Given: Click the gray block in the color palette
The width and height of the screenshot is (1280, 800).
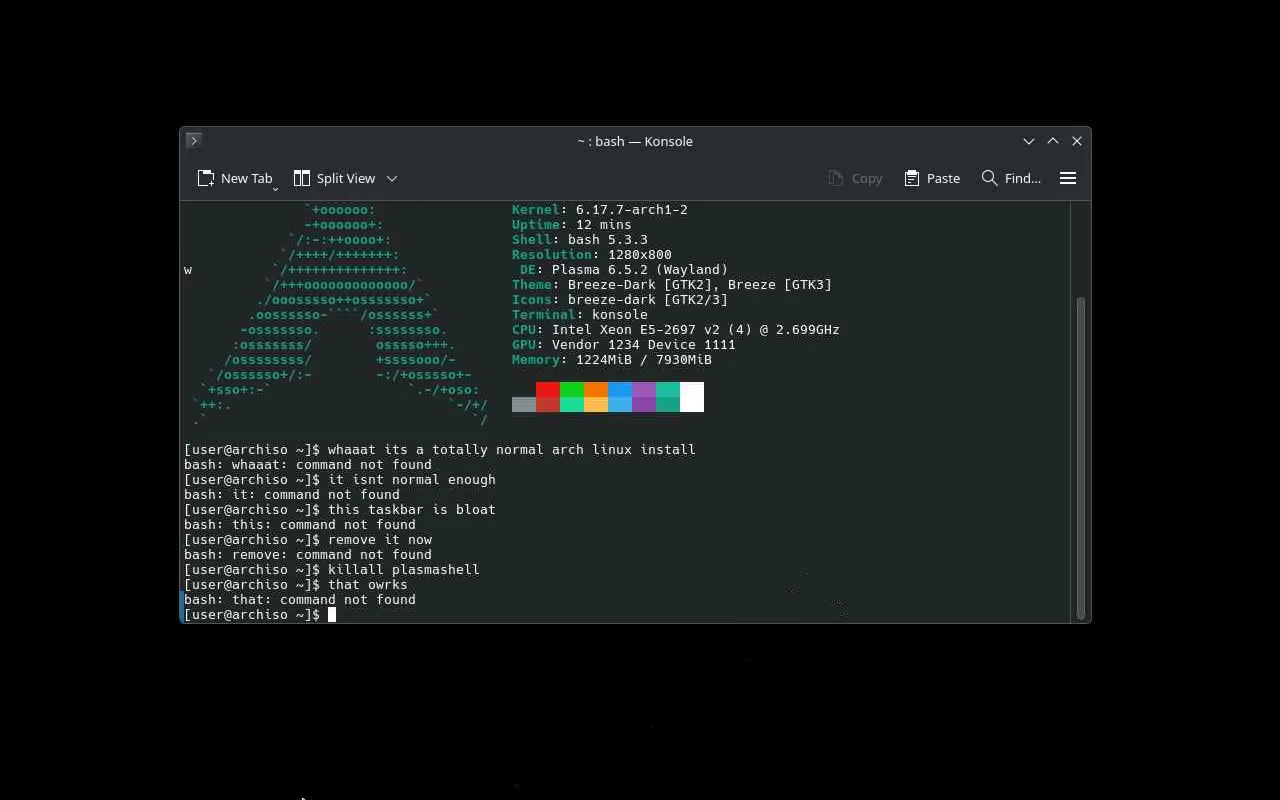Looking at the screenshot, I should coord(524,405).
